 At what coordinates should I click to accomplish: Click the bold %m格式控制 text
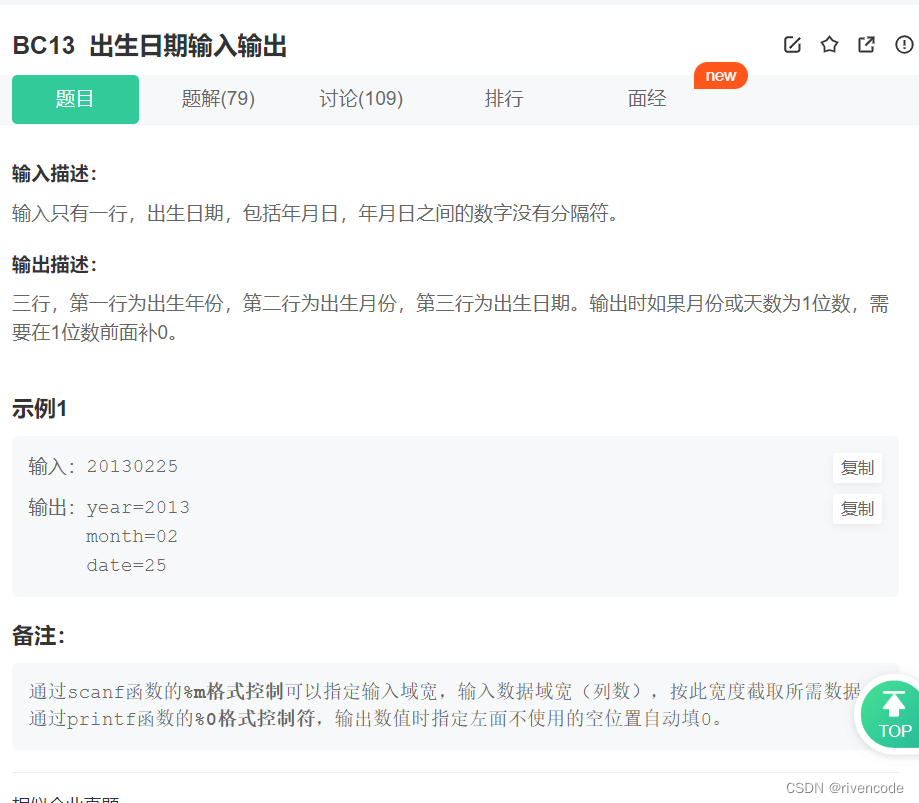234,692
